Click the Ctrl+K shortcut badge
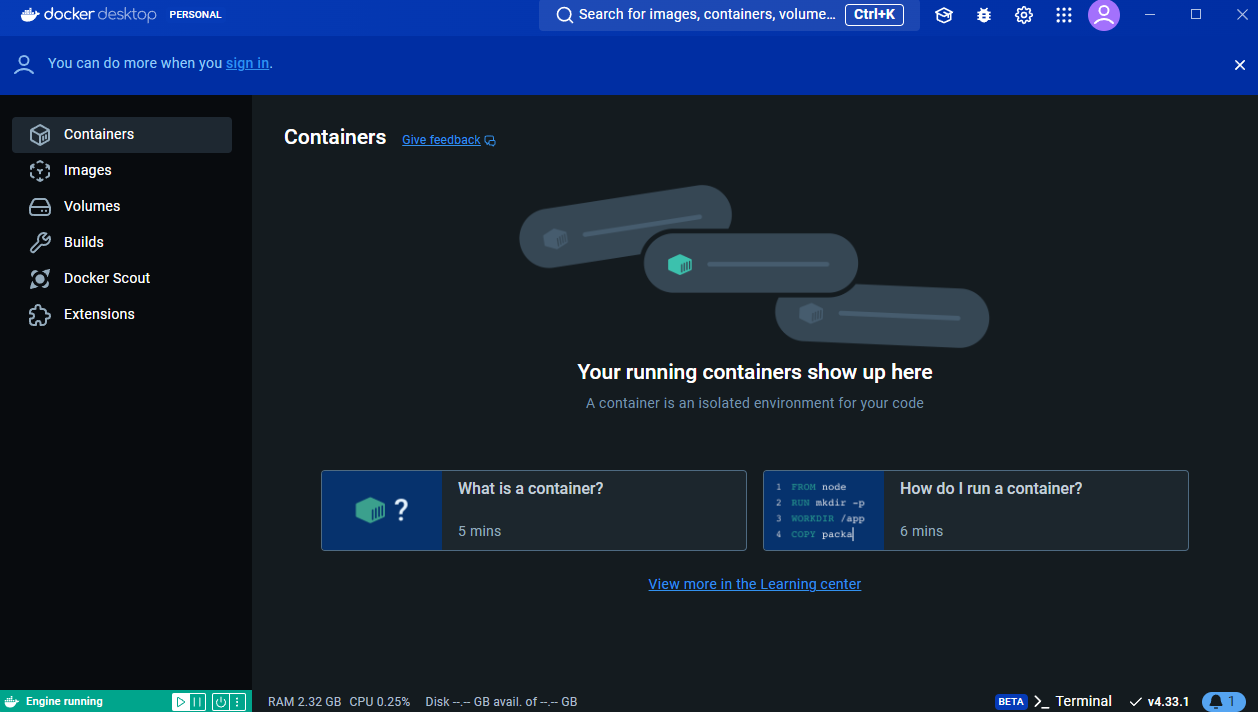 pyautogui.click(x=874, y=15)
